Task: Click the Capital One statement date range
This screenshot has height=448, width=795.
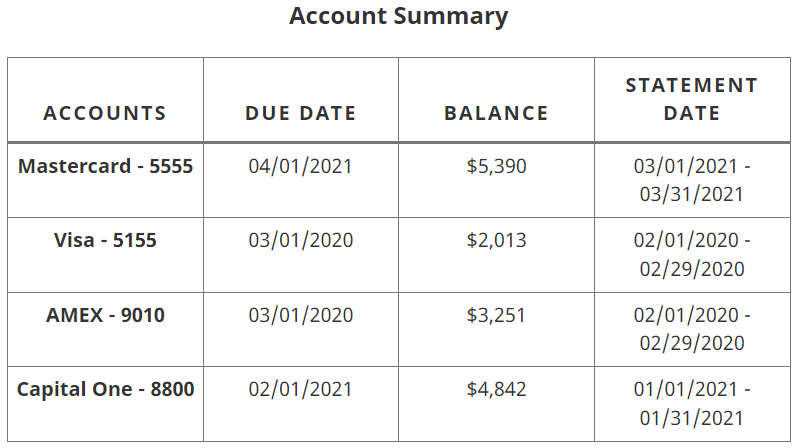Action: (x=692, y=404)
